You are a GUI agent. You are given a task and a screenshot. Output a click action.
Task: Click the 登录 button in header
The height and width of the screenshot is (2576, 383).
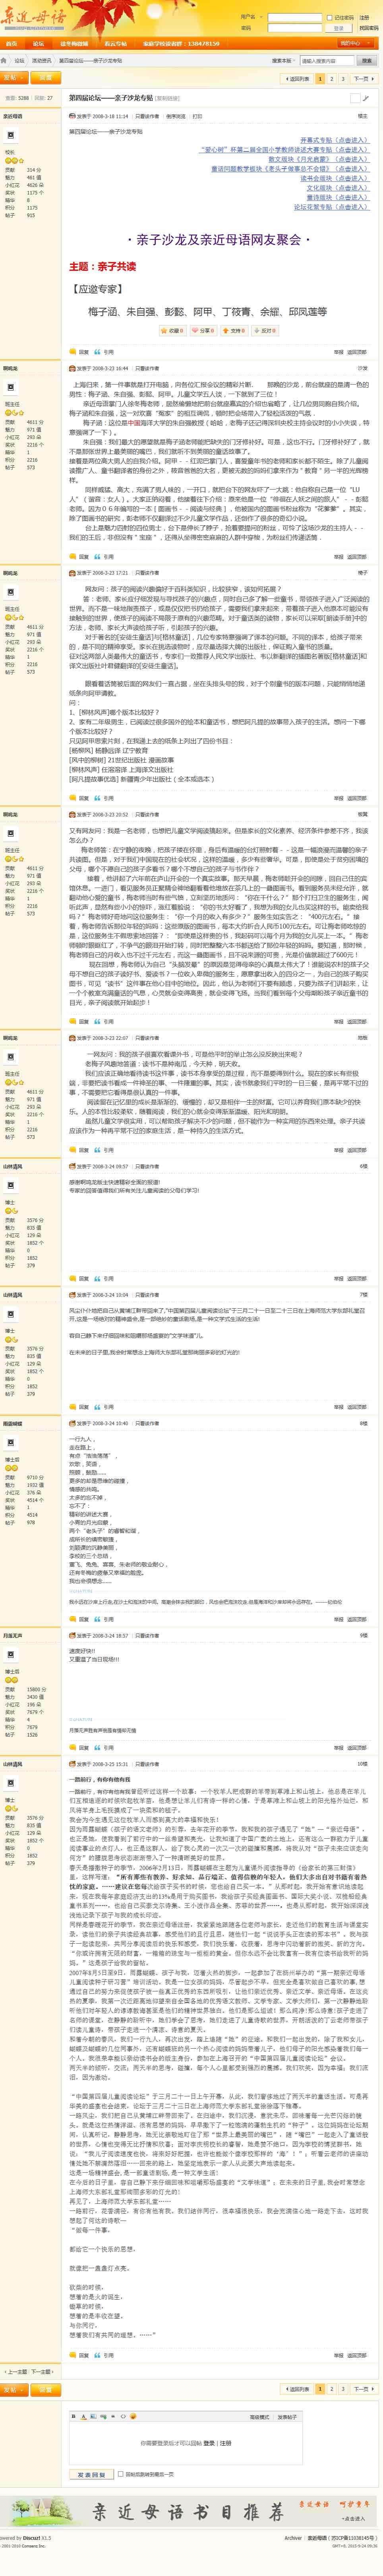coord(339,28)
